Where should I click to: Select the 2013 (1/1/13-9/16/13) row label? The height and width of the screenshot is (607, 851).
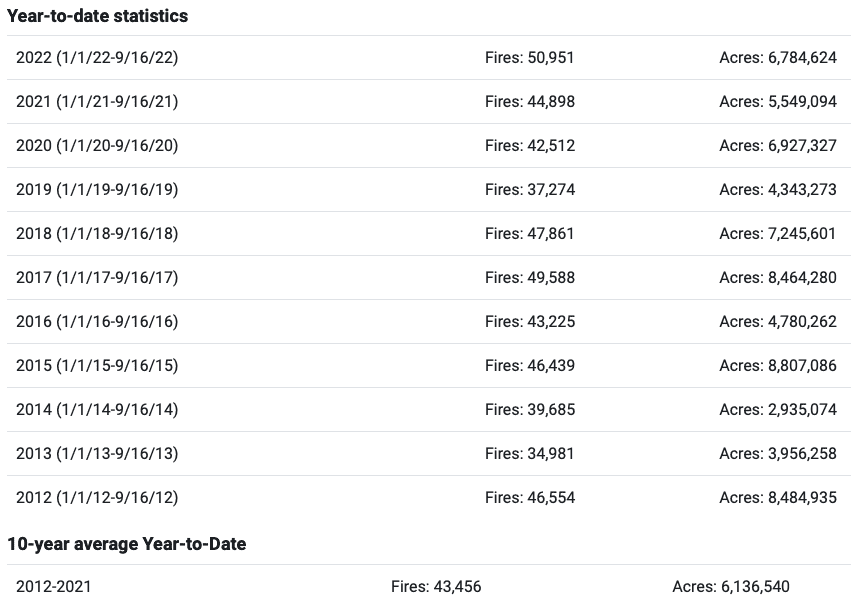click(x=97, y=453)
